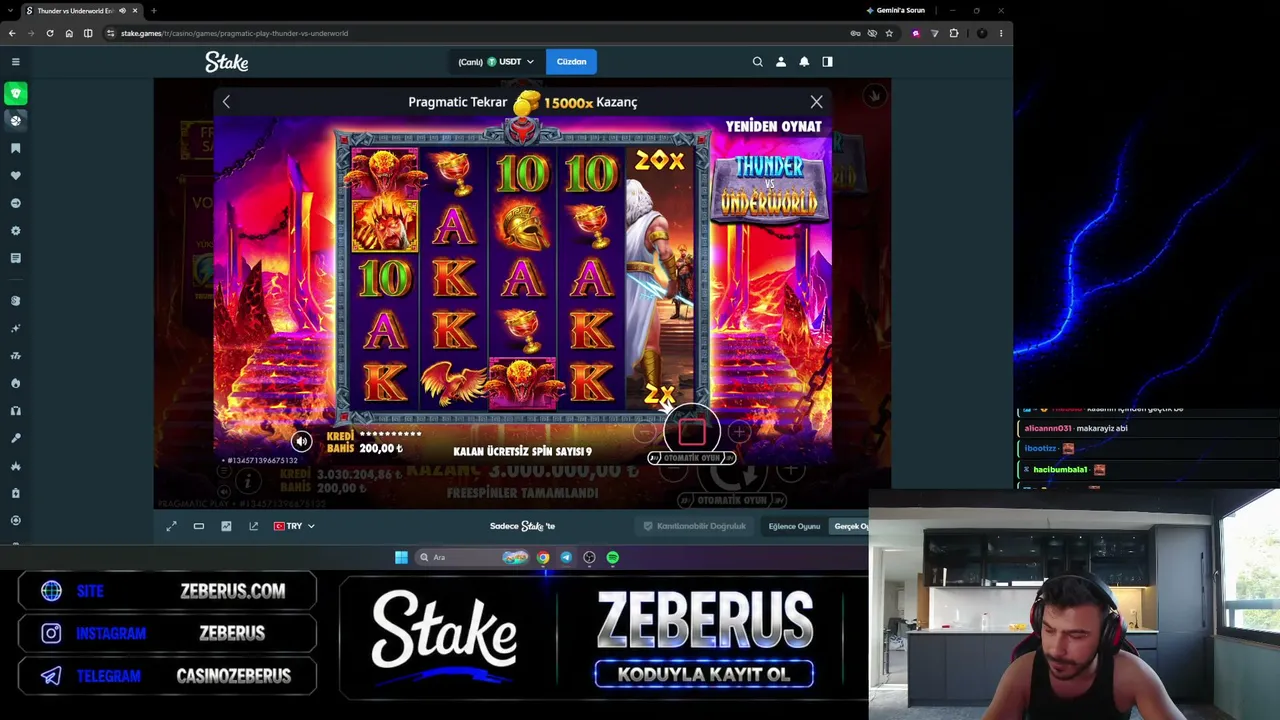
Task: Open Telegram from the taskbar
Action: [x=566, y=557]
